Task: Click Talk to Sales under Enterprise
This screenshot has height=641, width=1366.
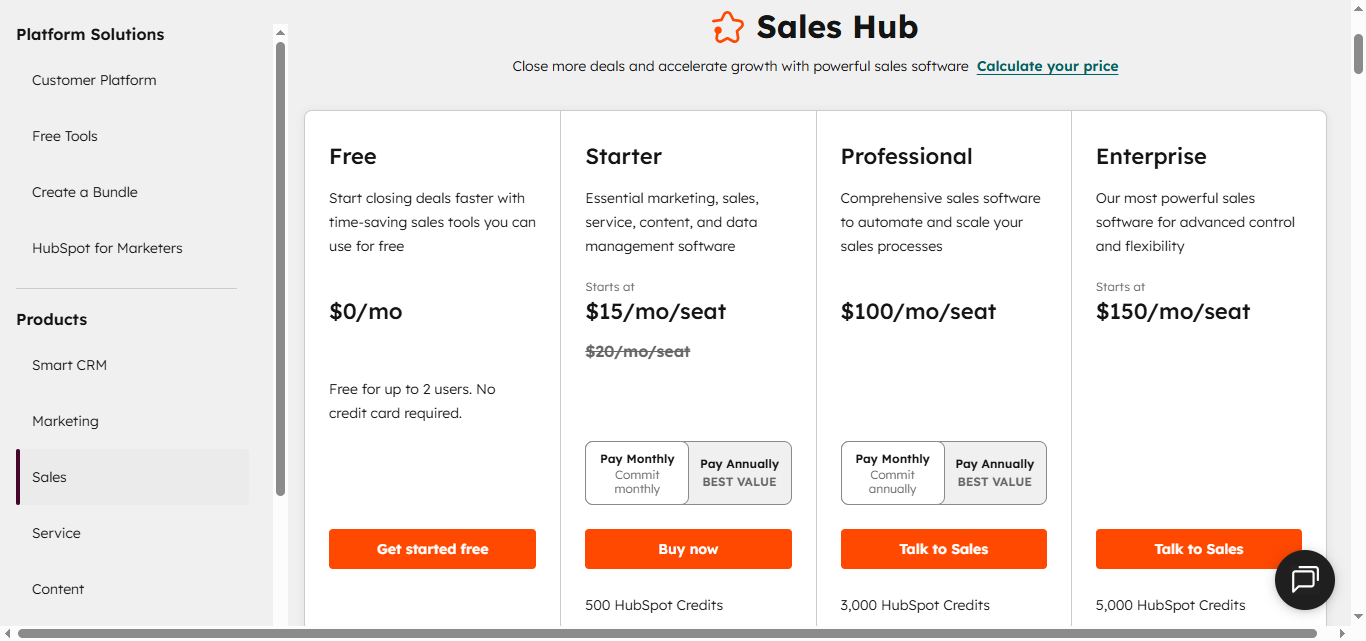Action: [1198, 548]
